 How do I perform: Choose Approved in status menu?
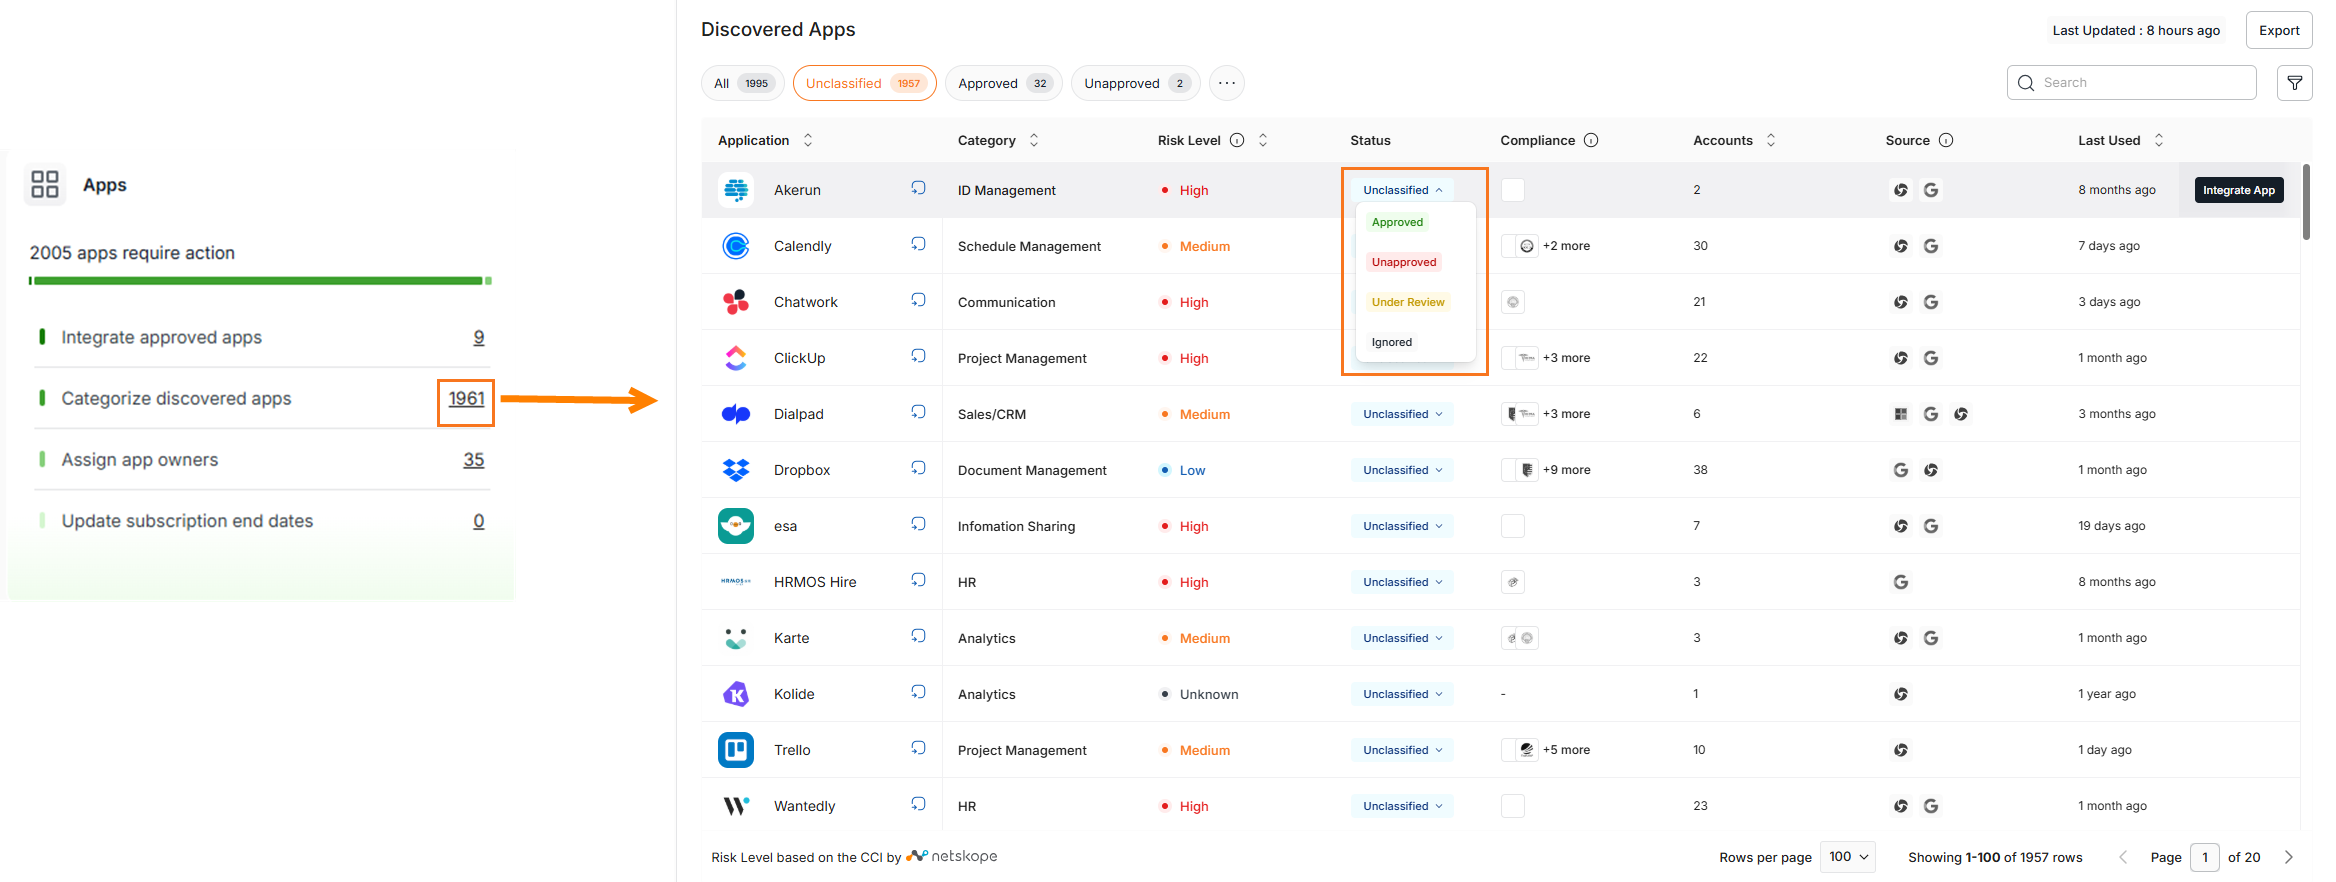pos(1397,222)
